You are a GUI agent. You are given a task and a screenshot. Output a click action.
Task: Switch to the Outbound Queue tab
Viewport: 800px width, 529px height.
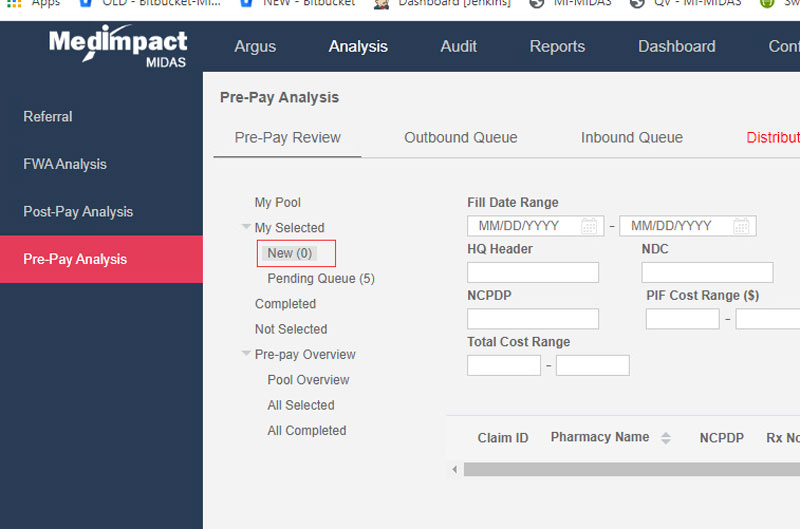tap(461, 138)
